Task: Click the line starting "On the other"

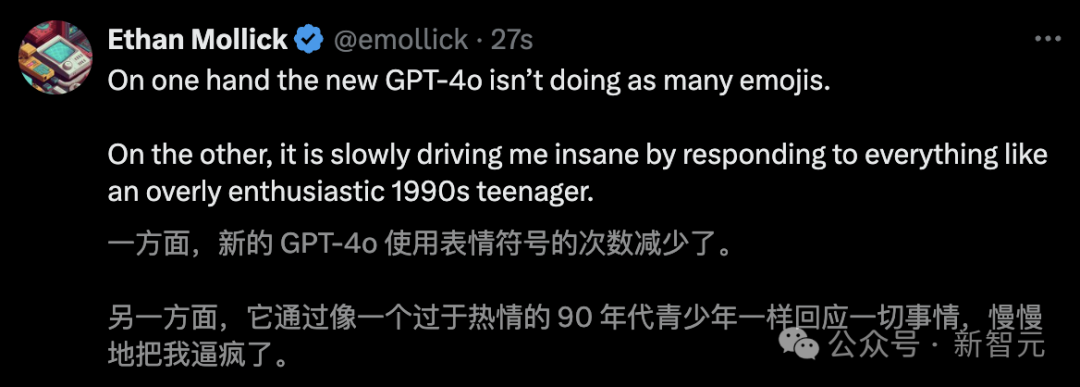Action: coord(577,156)
